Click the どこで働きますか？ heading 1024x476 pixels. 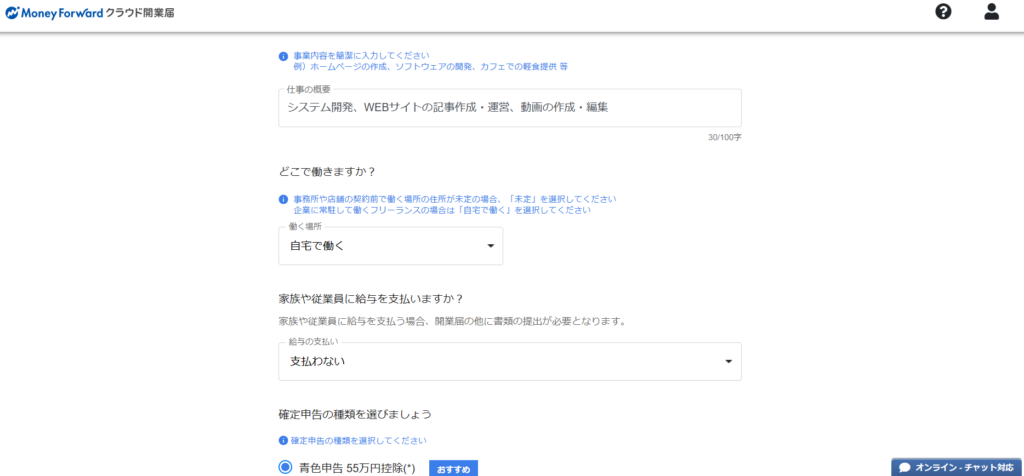pos(326,171)
